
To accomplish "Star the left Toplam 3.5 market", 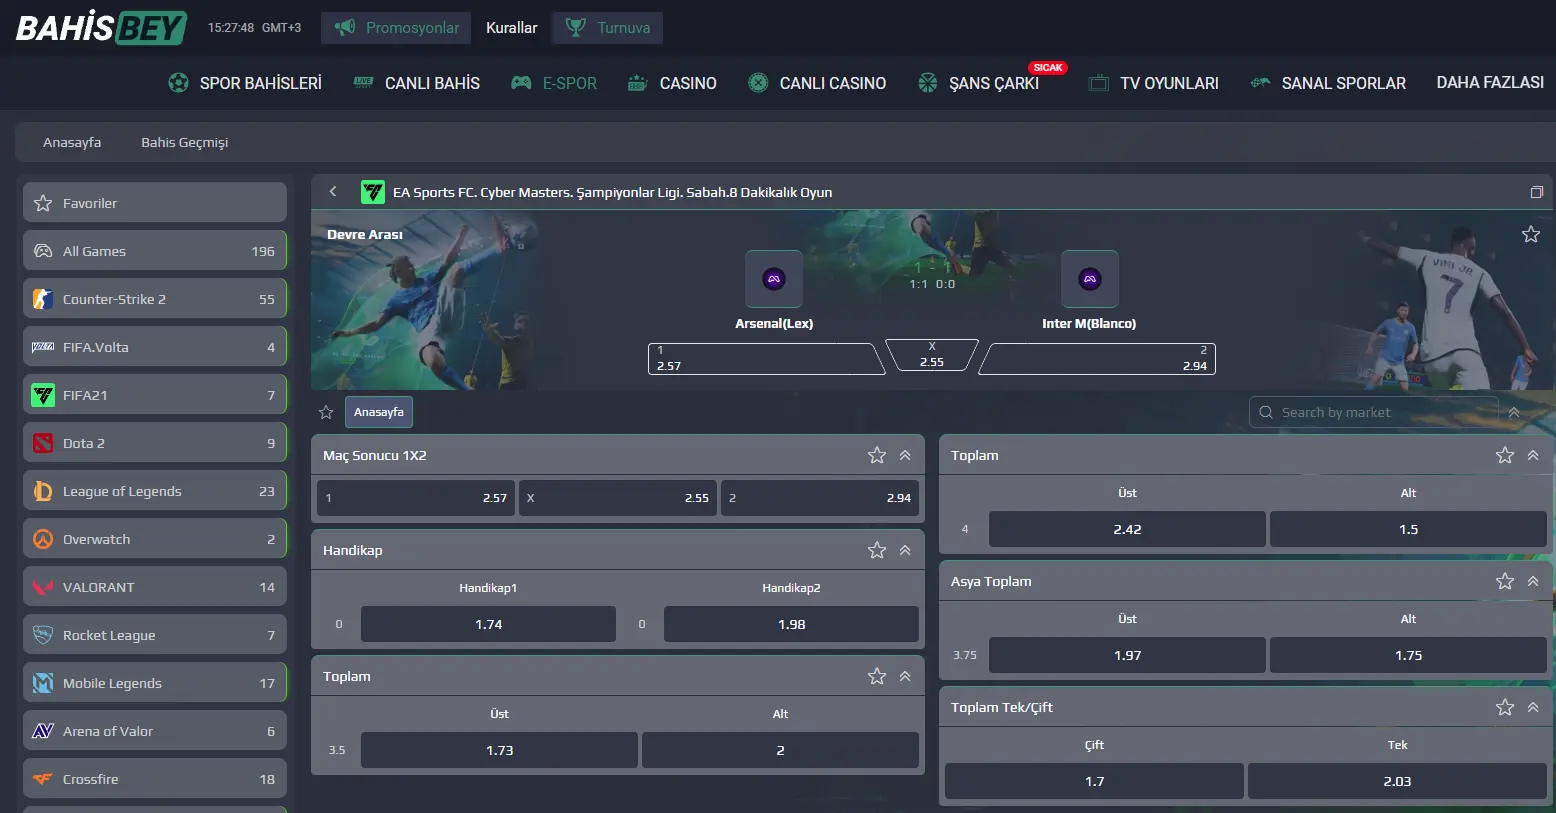I will click(x=877, y=676).
